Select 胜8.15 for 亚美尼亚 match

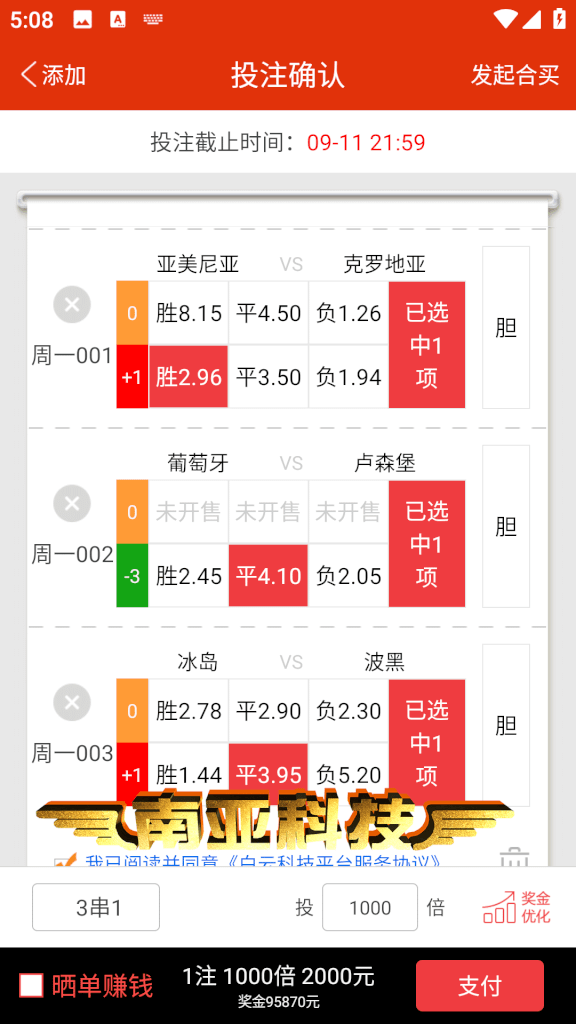pos(189,313)
